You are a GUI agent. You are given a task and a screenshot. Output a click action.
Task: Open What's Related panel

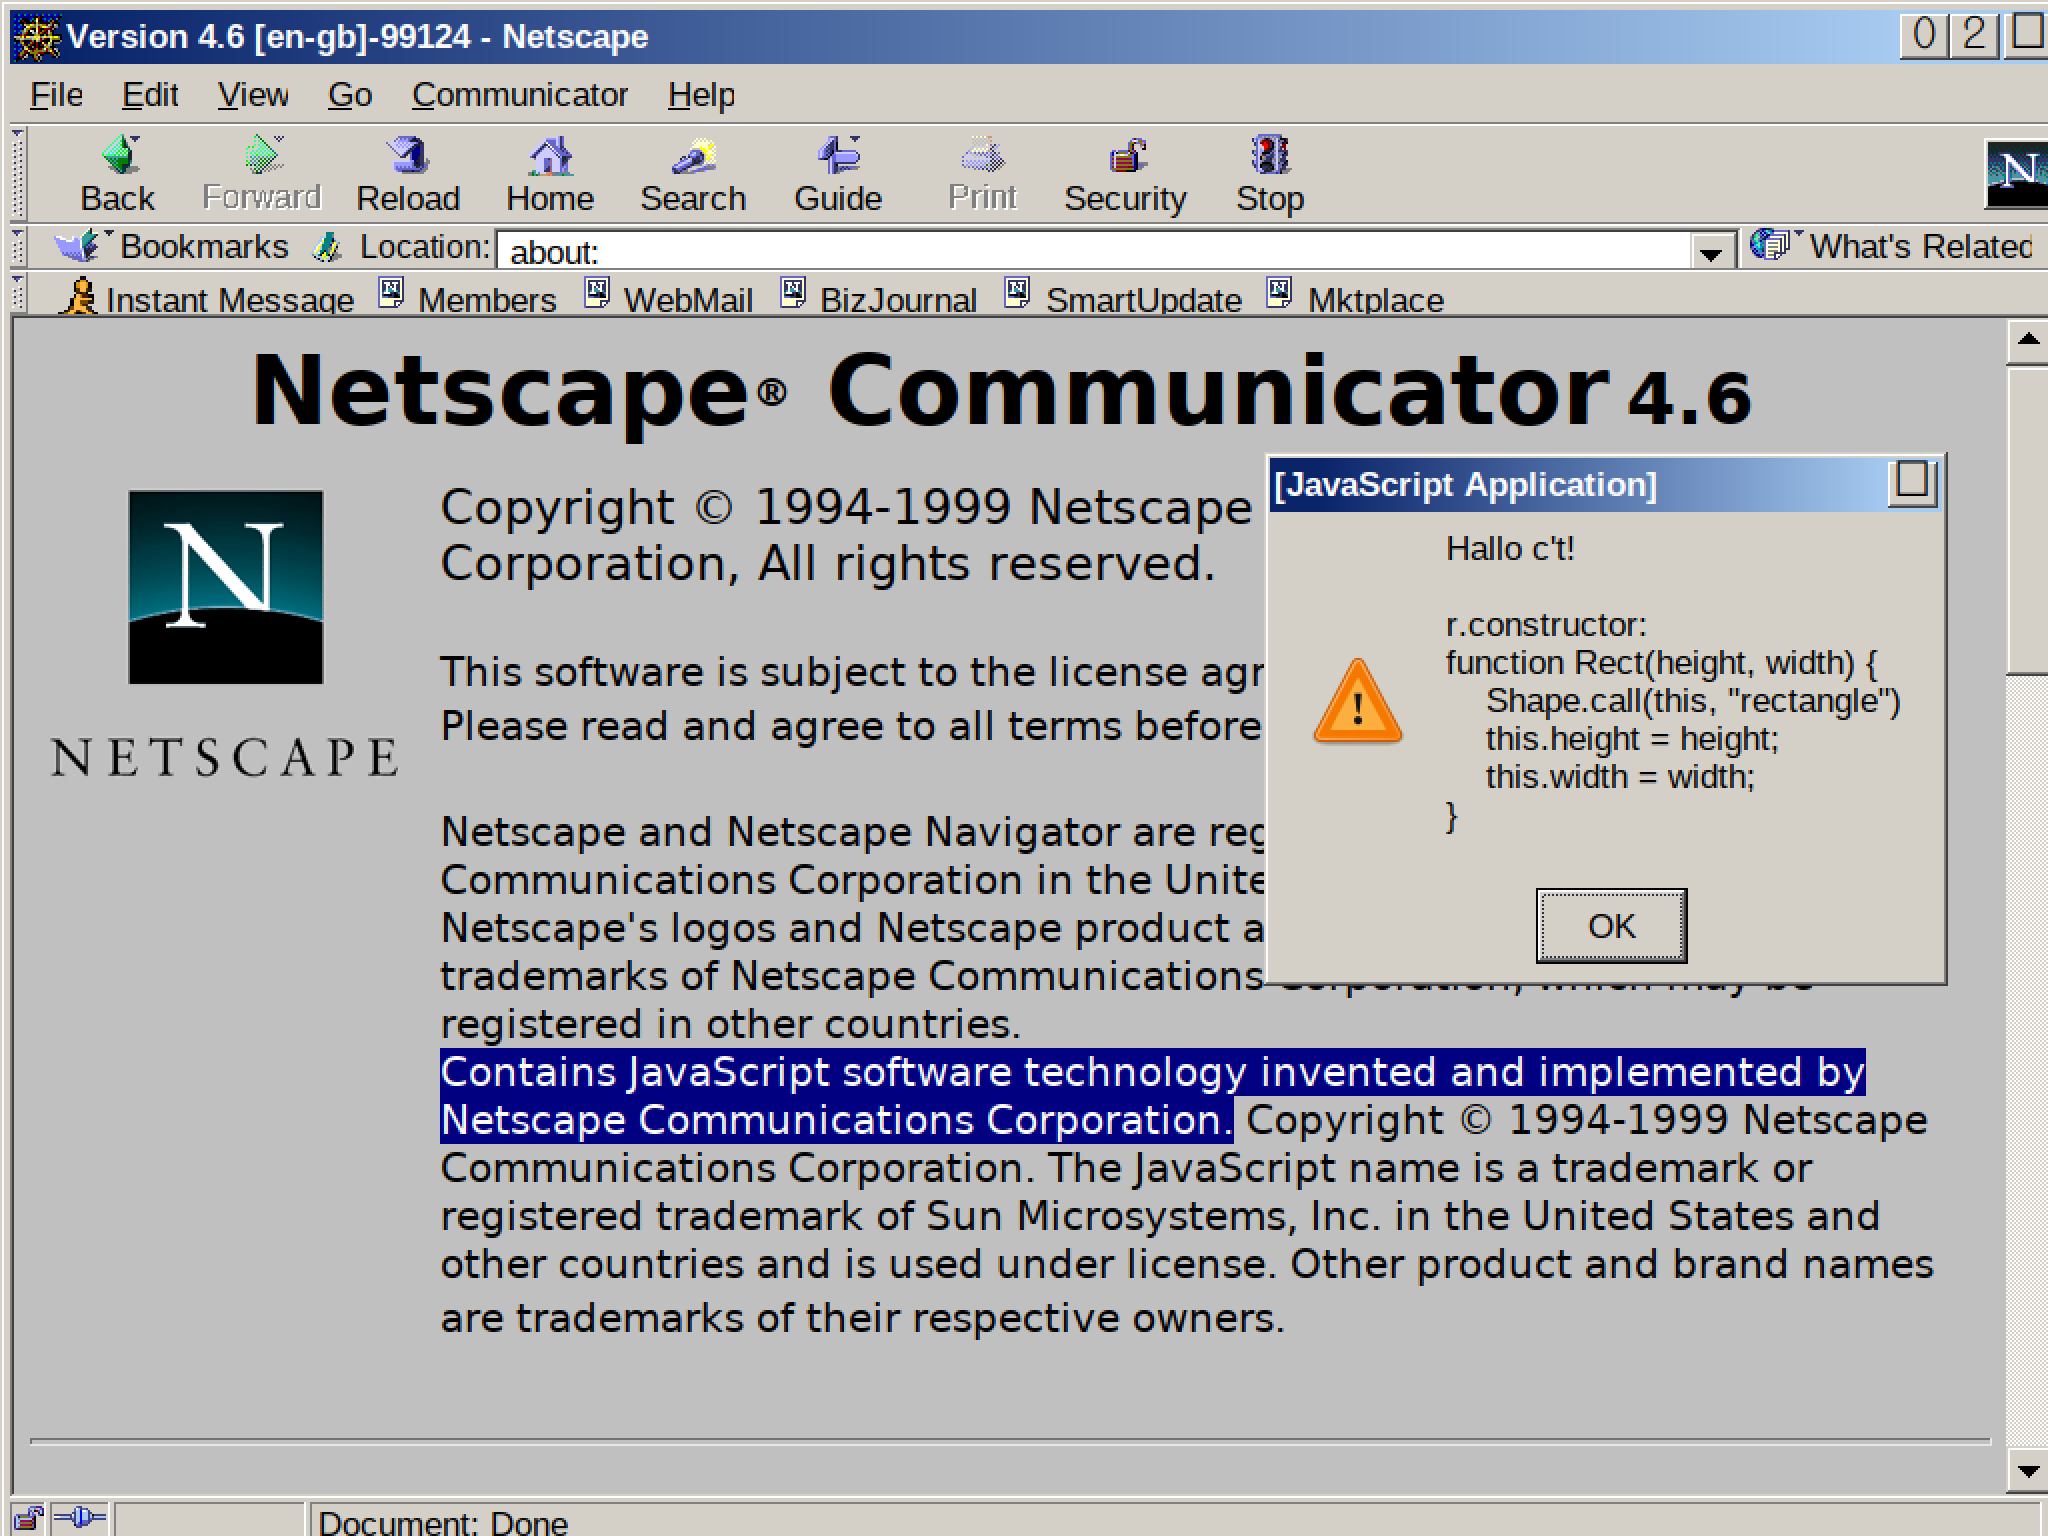click(1892, 246)
